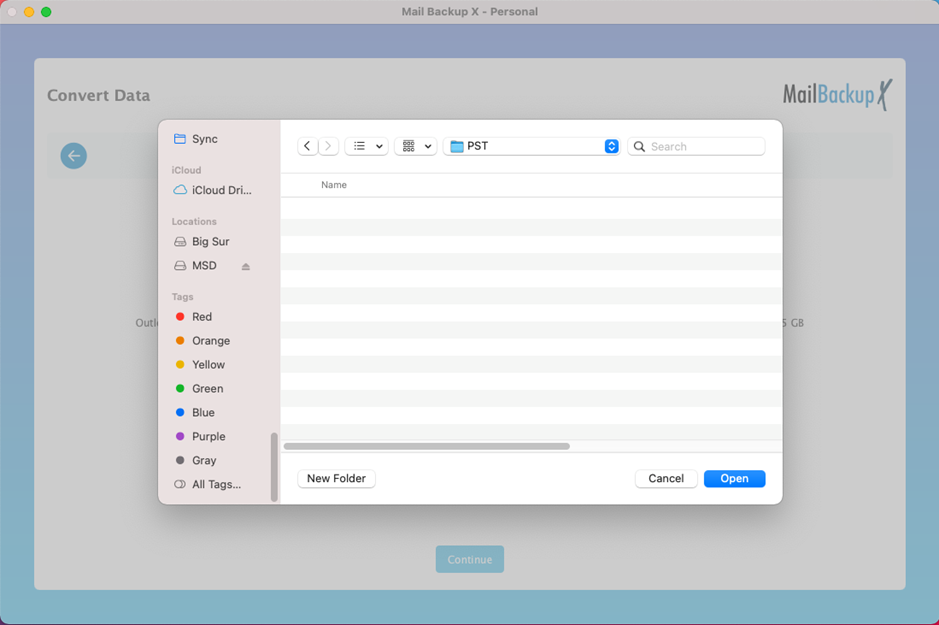Click the horizontal scrollbar in file list
Image resolution: width=939 pixels, height=625 pixels.
pos(426,446)
